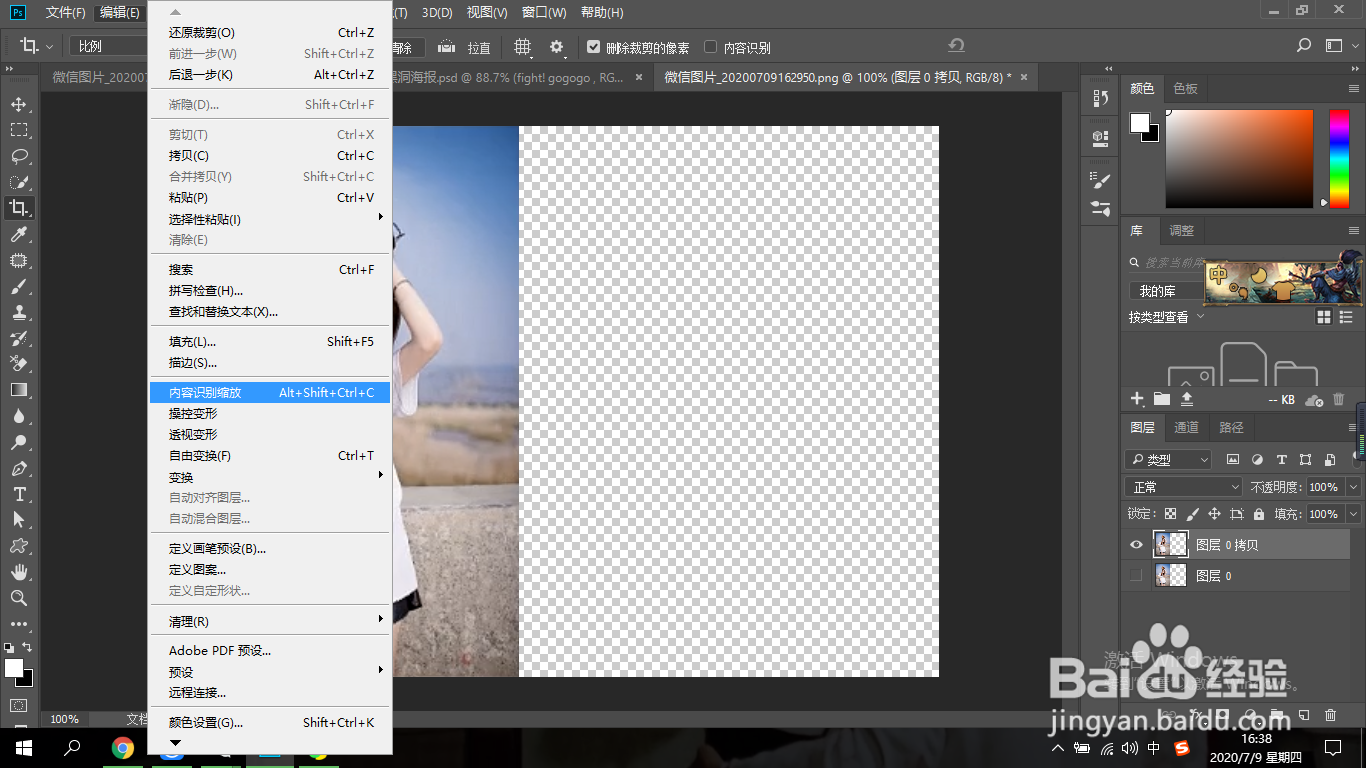
Task: Select the Lasso tool
Action: pyautogui.click(x=19, y=156)
